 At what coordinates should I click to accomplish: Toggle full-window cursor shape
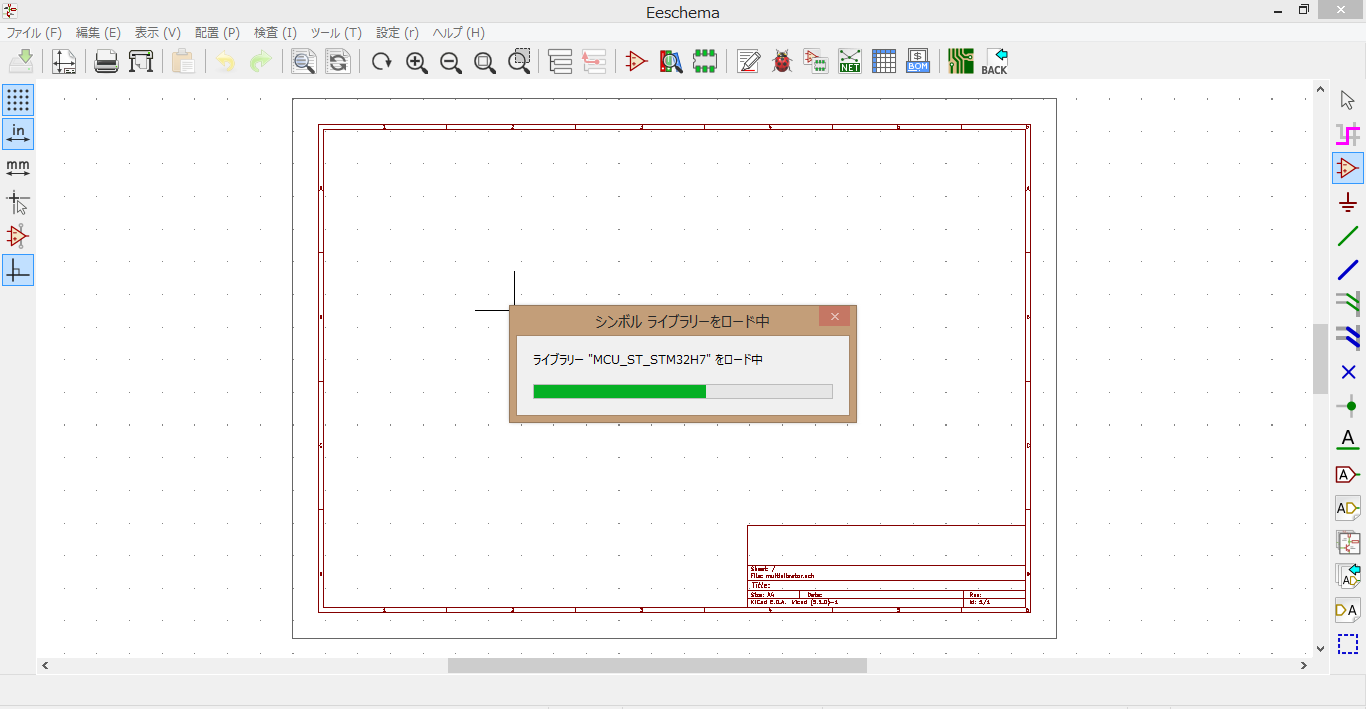coord(18,202)
